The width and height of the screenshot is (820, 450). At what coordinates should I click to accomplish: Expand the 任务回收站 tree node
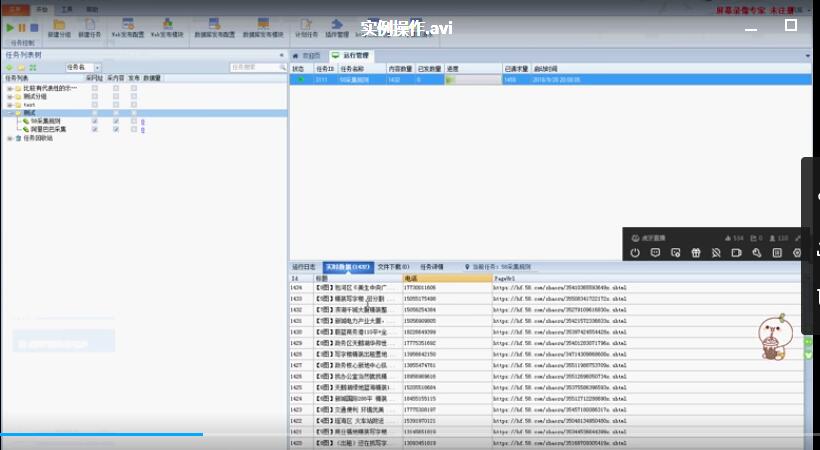[9, 138]
